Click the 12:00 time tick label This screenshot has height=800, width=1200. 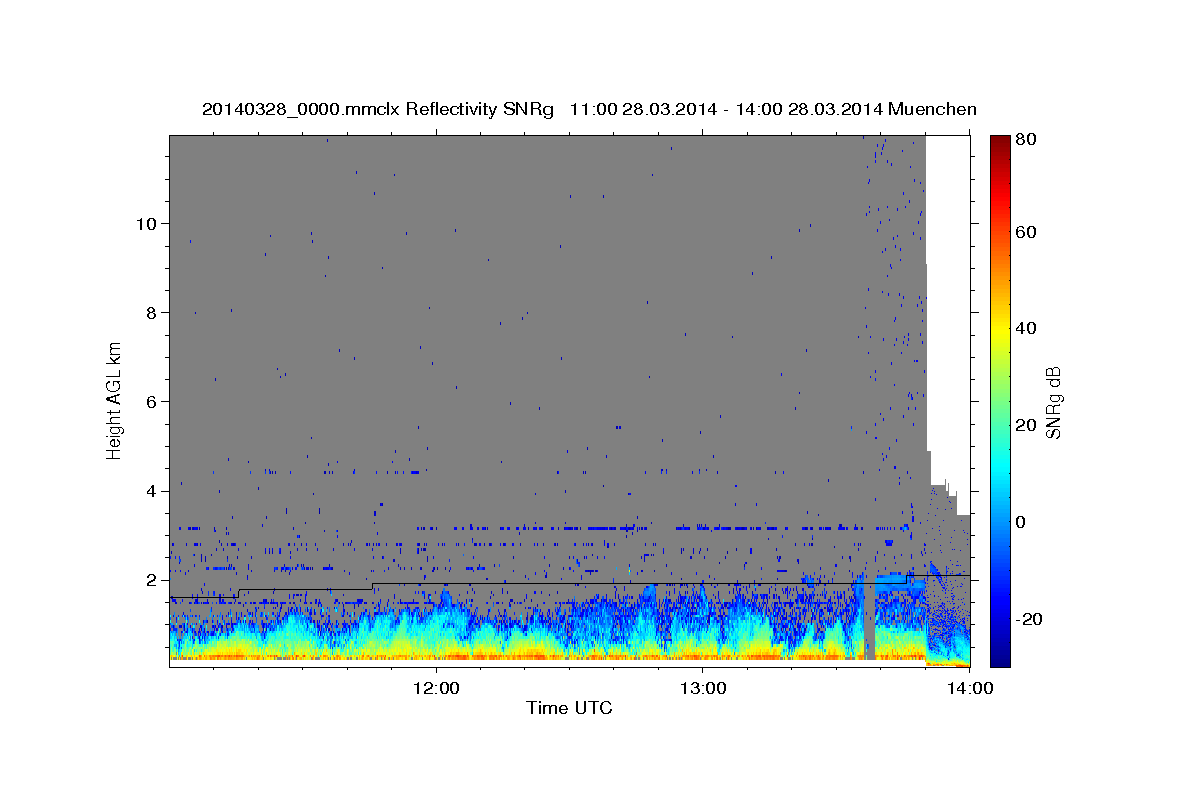(436, 688)
